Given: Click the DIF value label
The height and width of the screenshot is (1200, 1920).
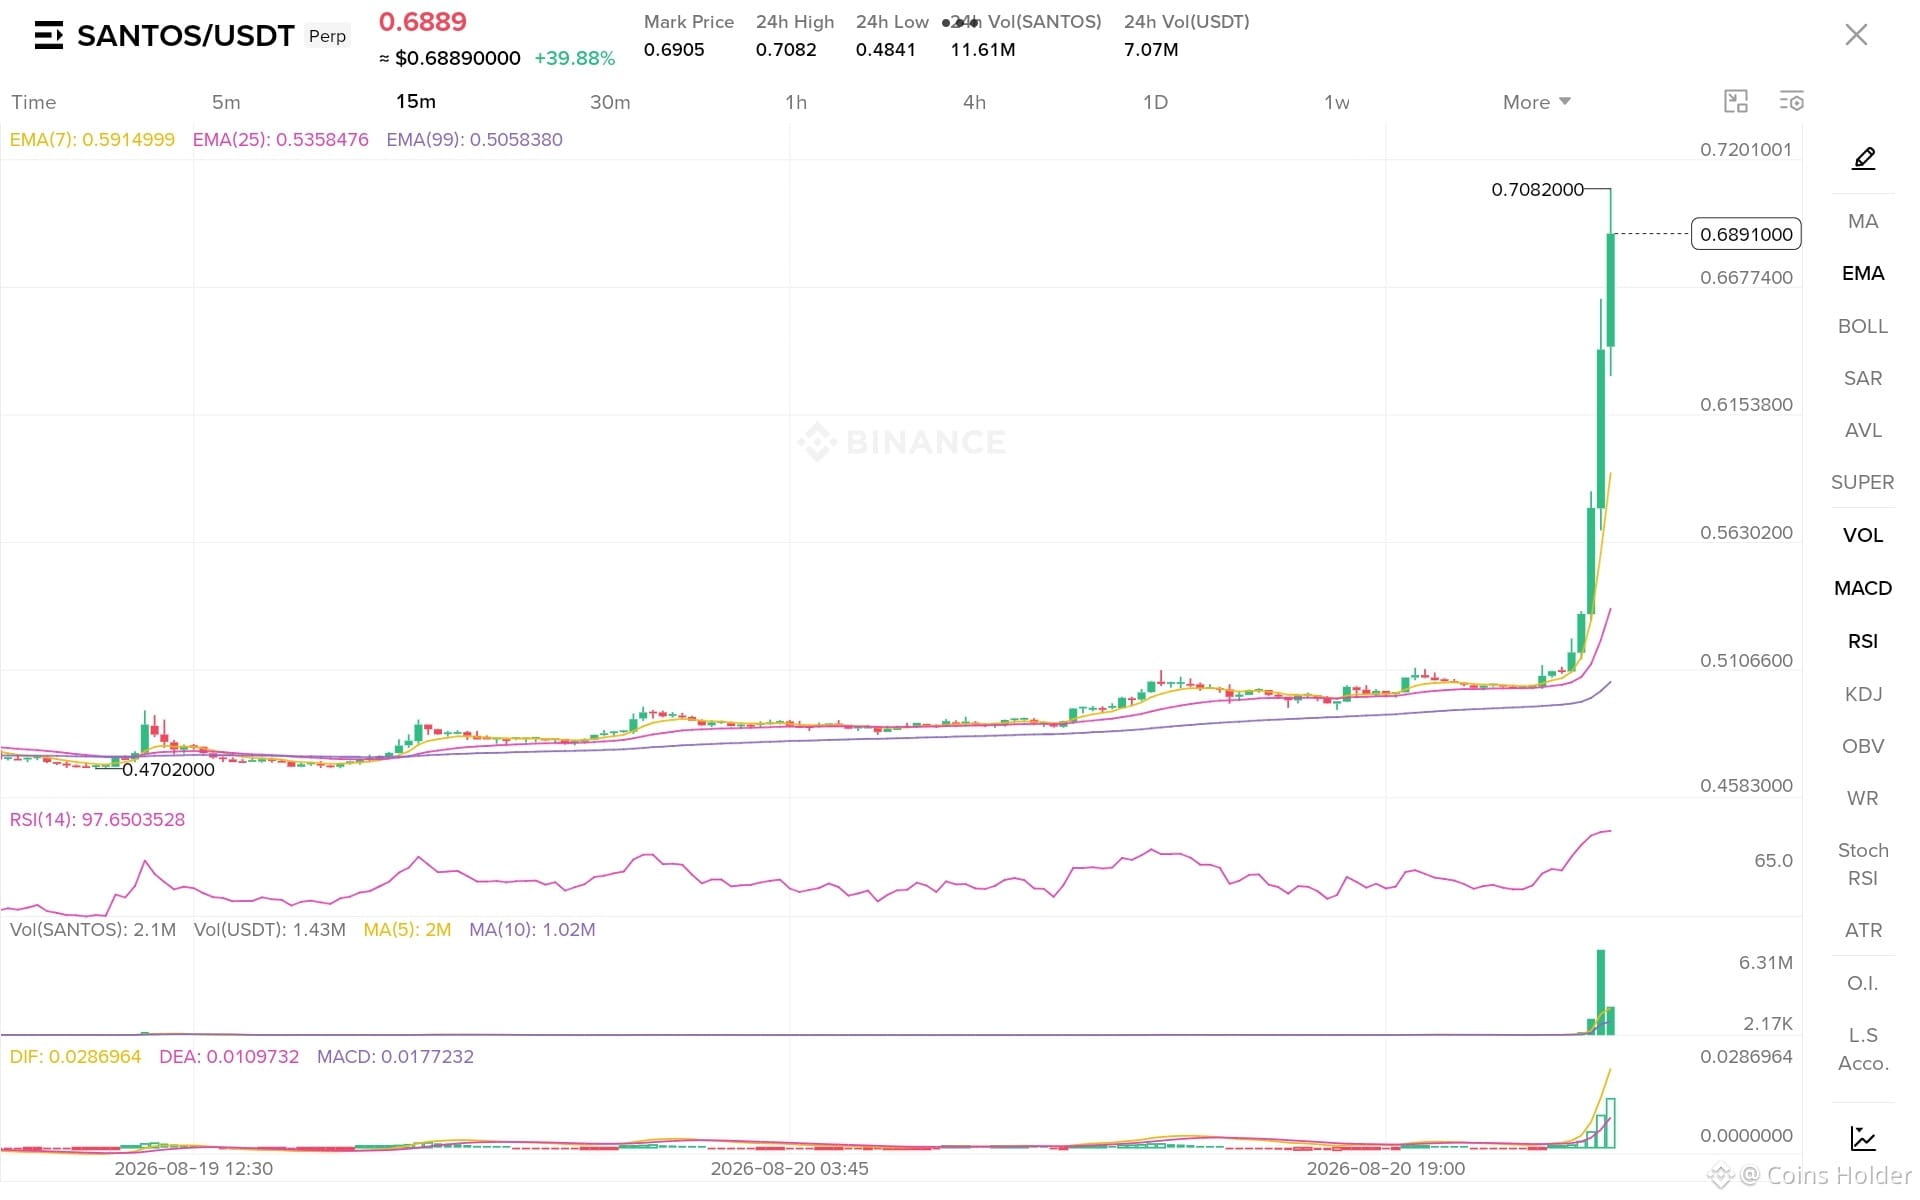Looking at the screenshot, I should (x=75, y=1057).
